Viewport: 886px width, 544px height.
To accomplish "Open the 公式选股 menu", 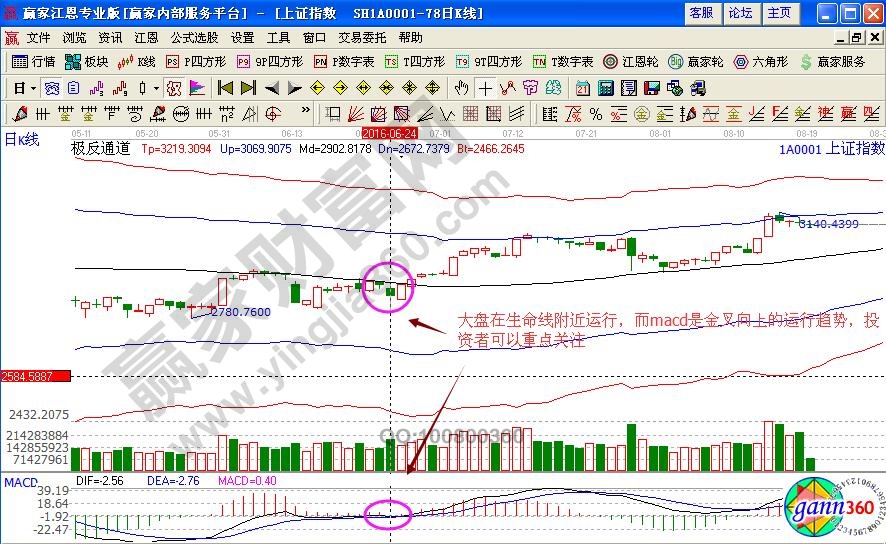I will tap(194, 38).
